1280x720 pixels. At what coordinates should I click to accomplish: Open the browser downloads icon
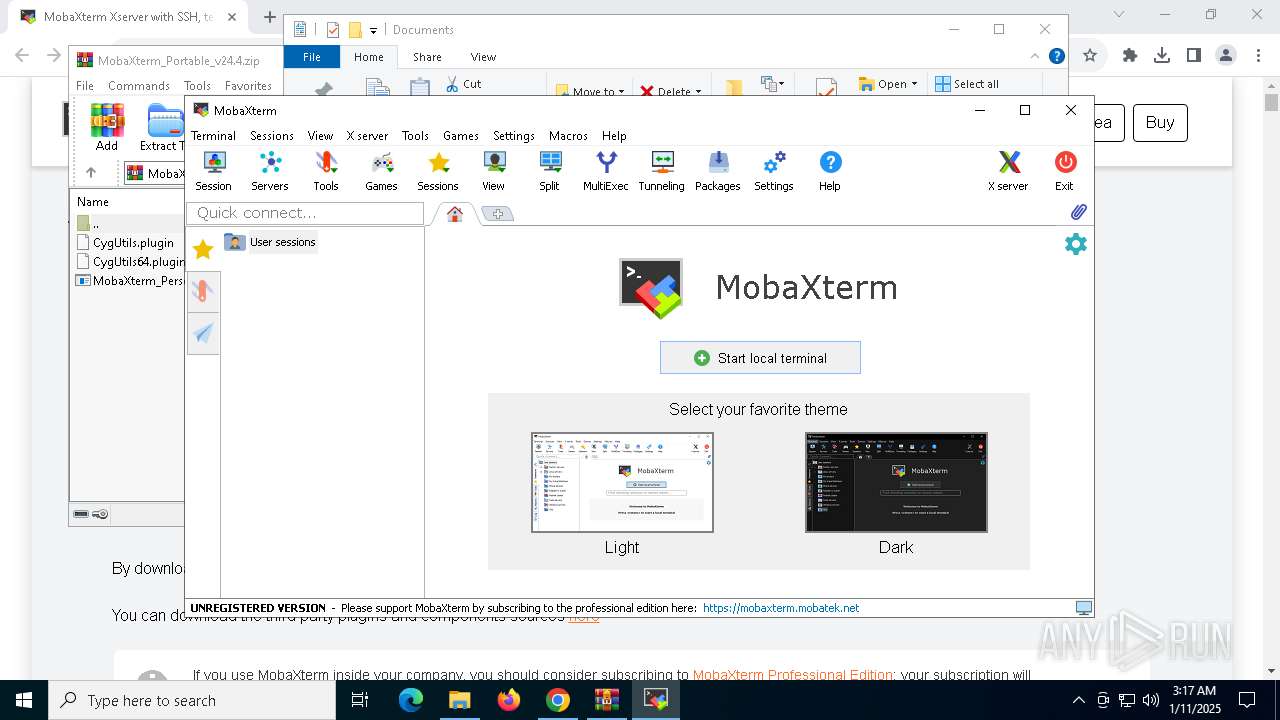[1162, 55]
